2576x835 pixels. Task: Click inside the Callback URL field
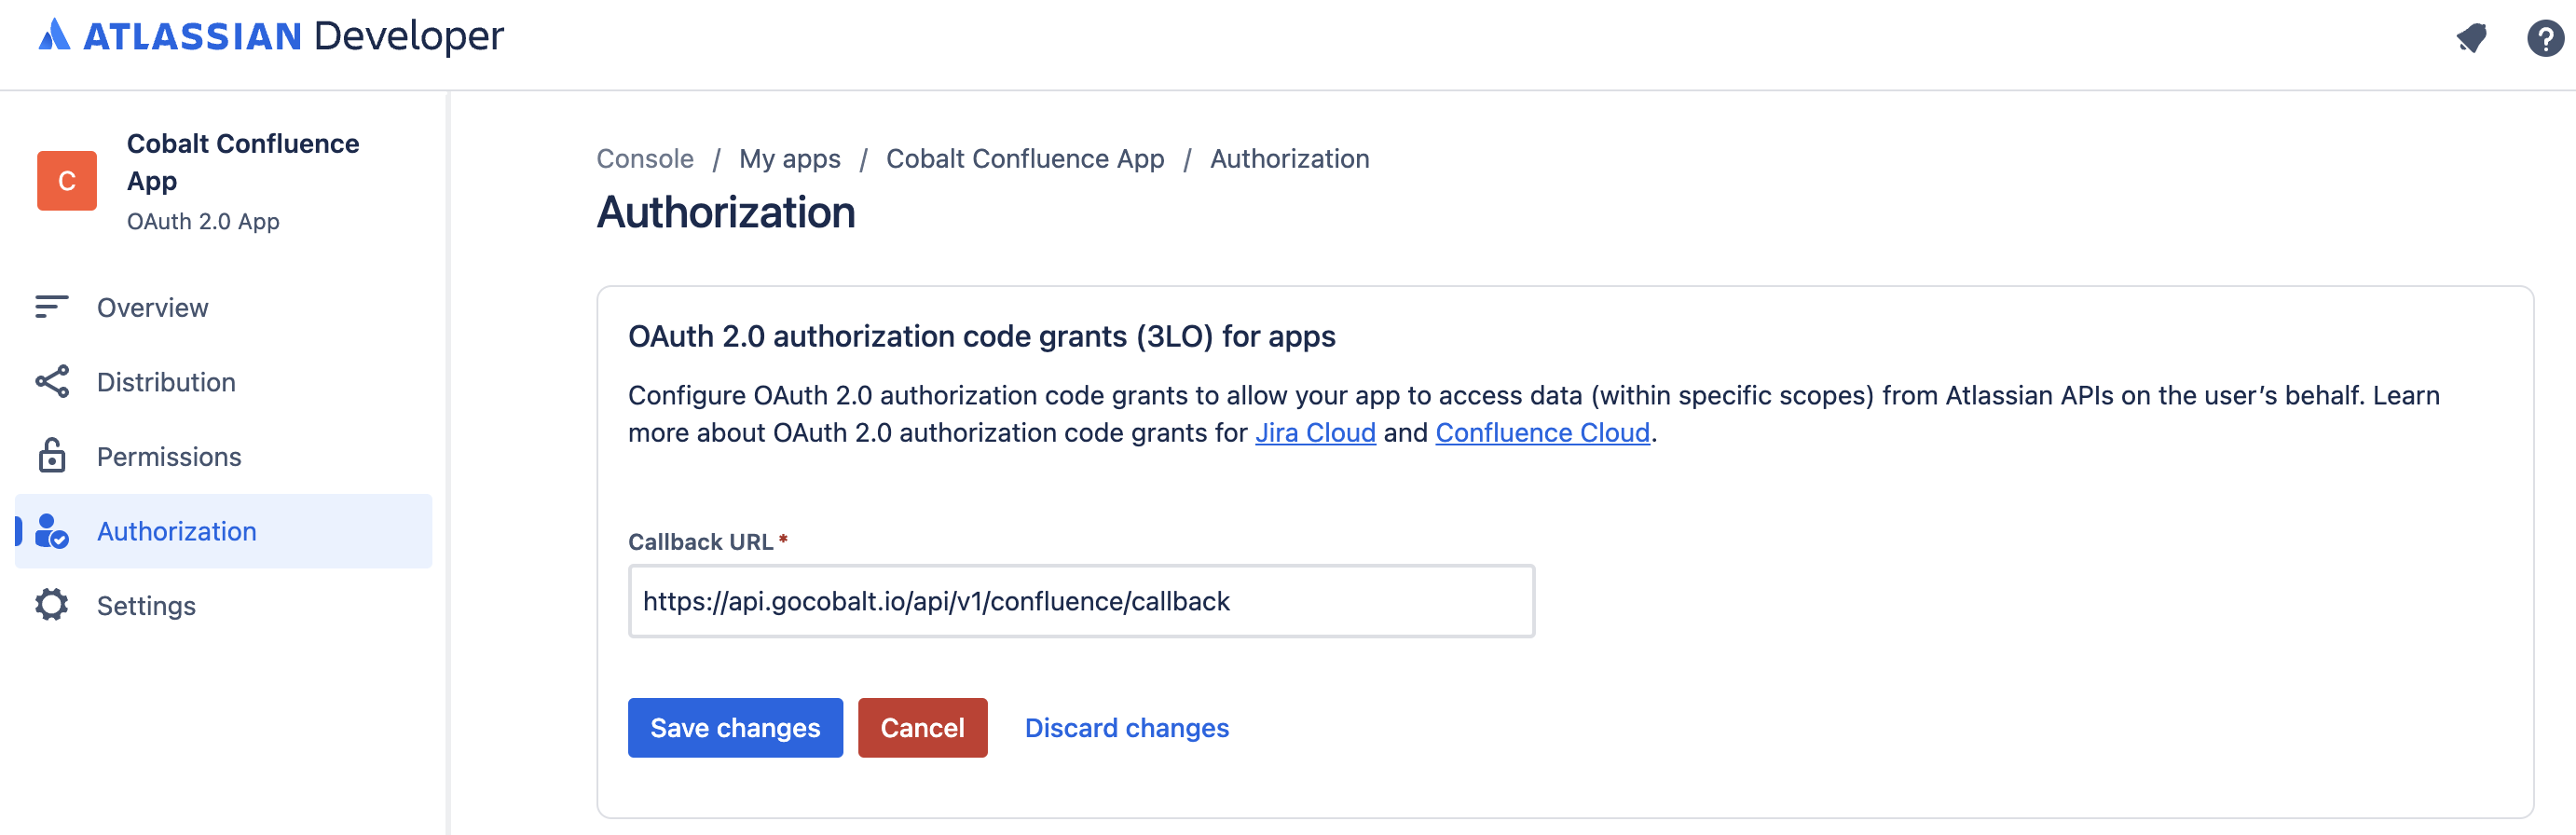1080,601
